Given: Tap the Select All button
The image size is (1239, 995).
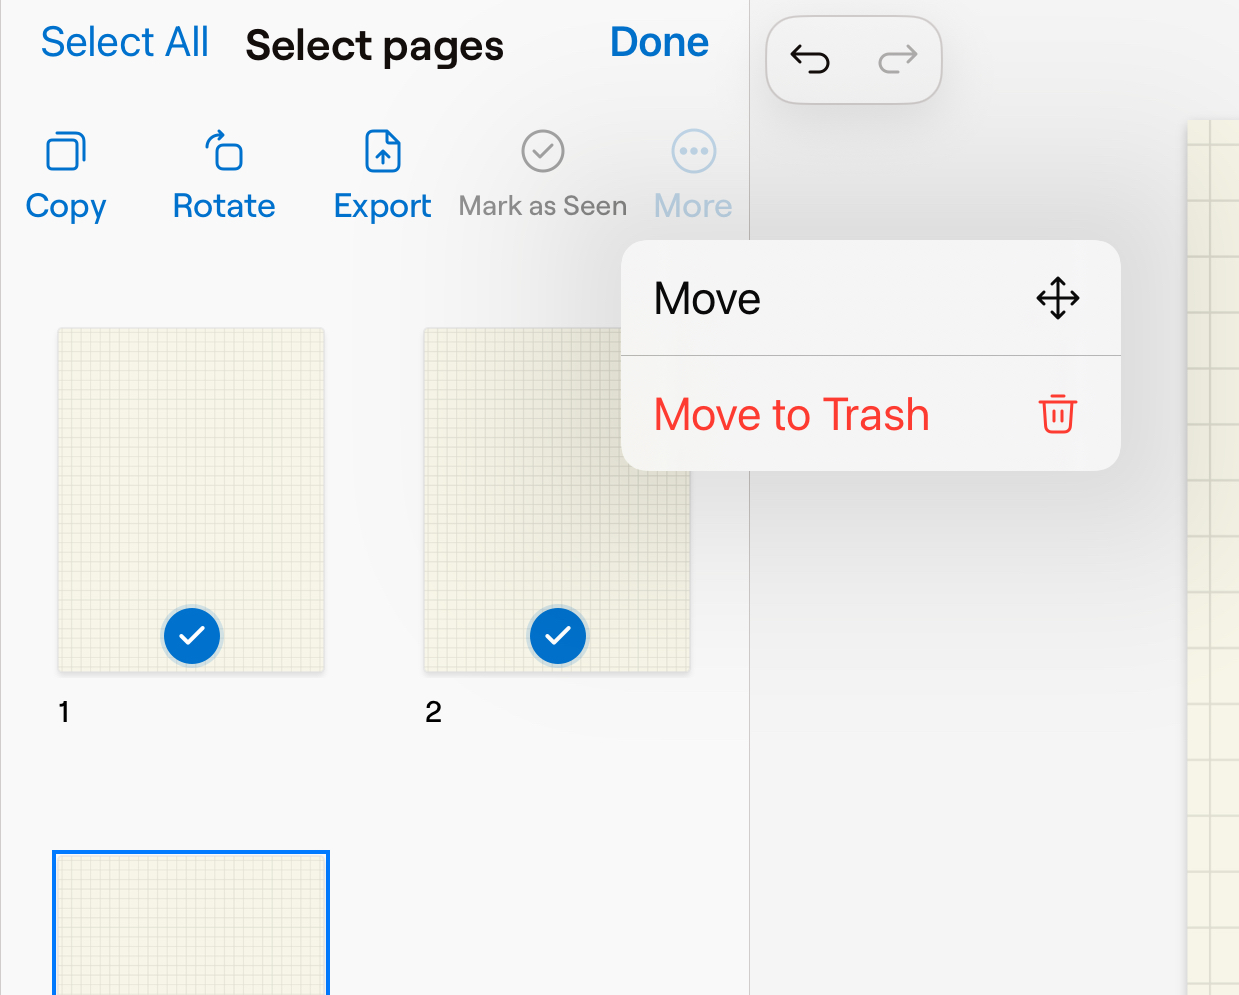Looking at the screenshot, I should [124, 43].
